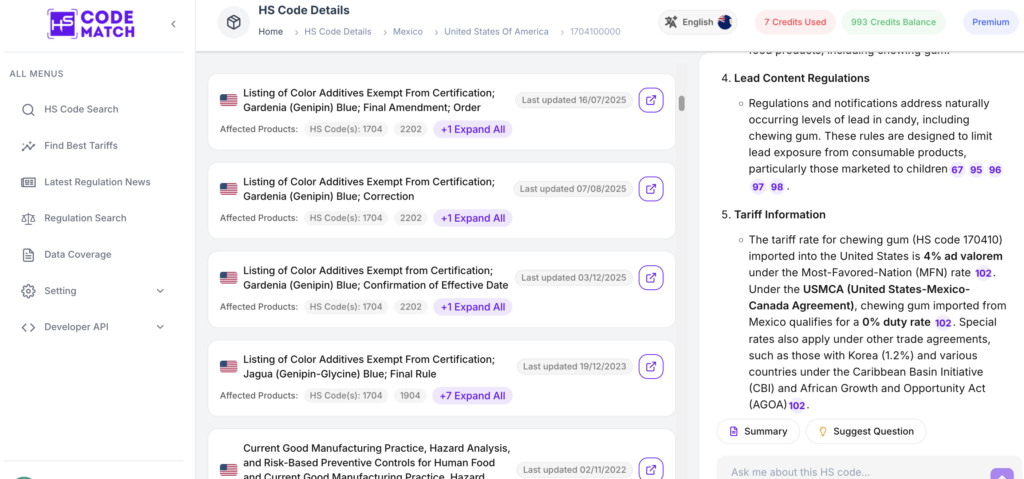Viewport: 1024px width, 479px height.
Task: Click the 1704100000 breadcrumb
Action: tap(595, 31)
